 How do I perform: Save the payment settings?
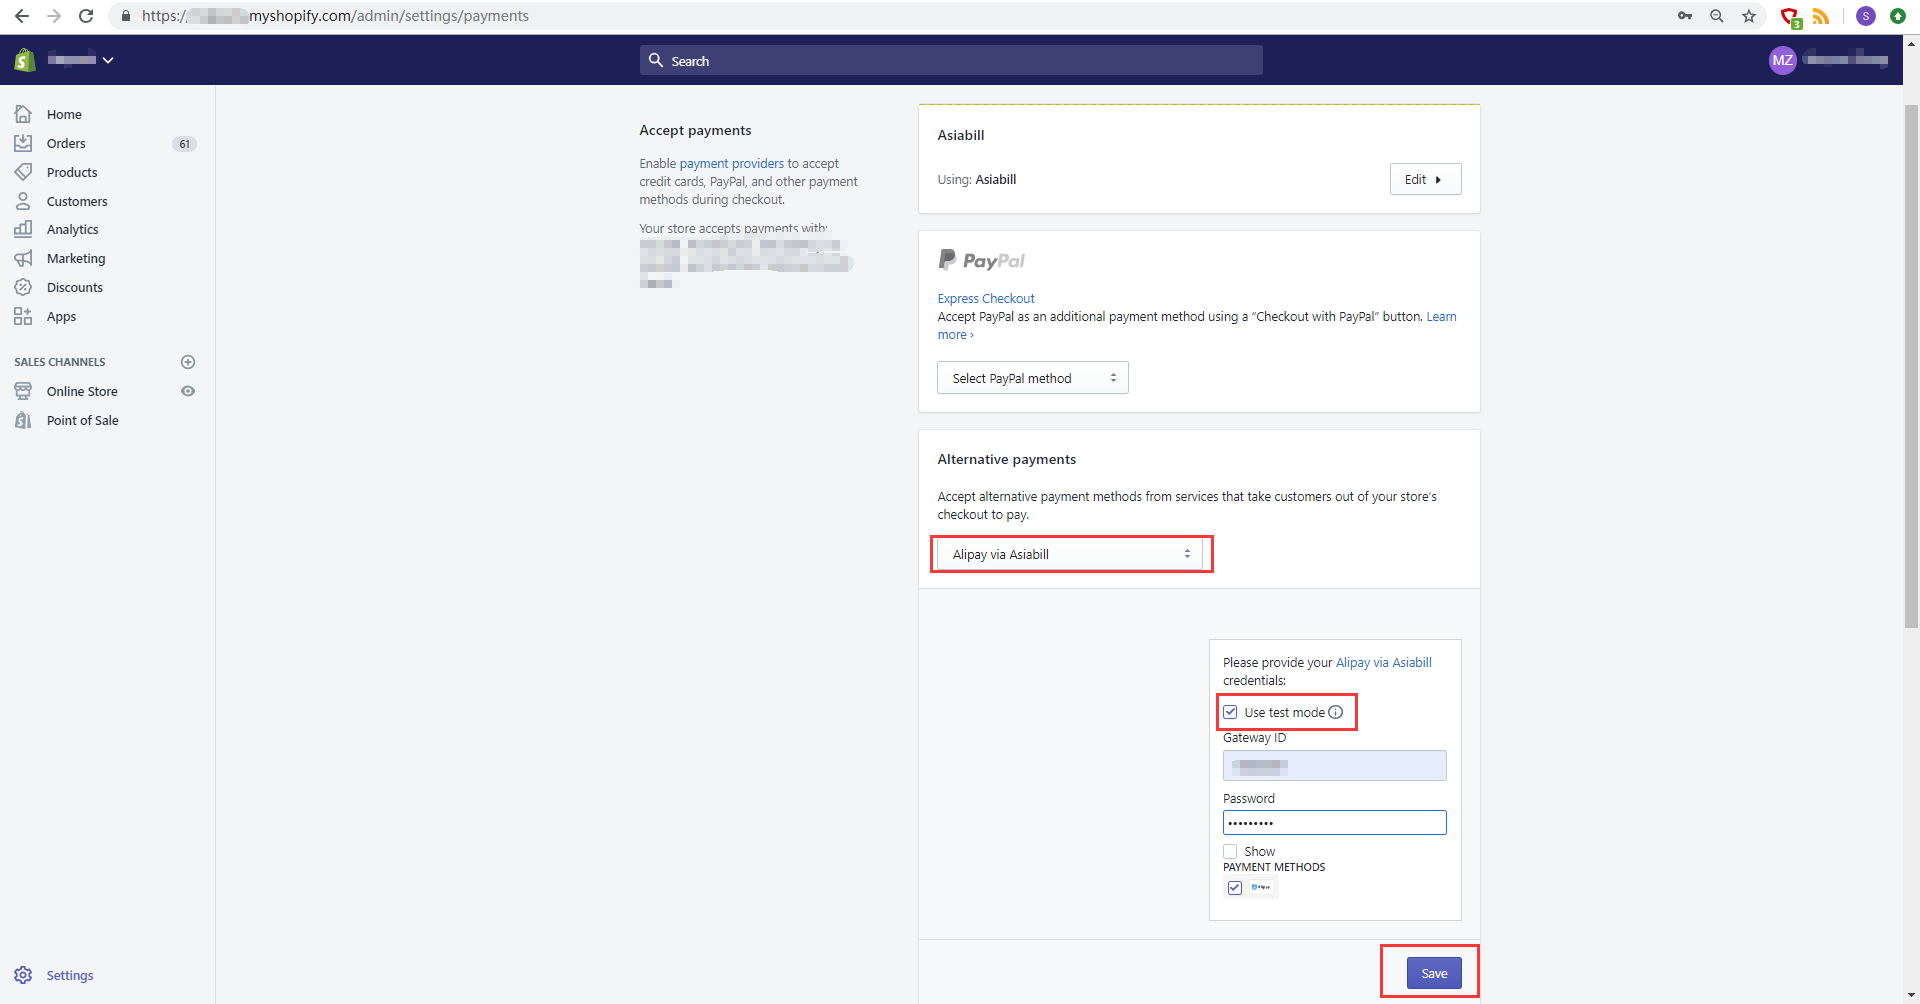[1434, 973]
